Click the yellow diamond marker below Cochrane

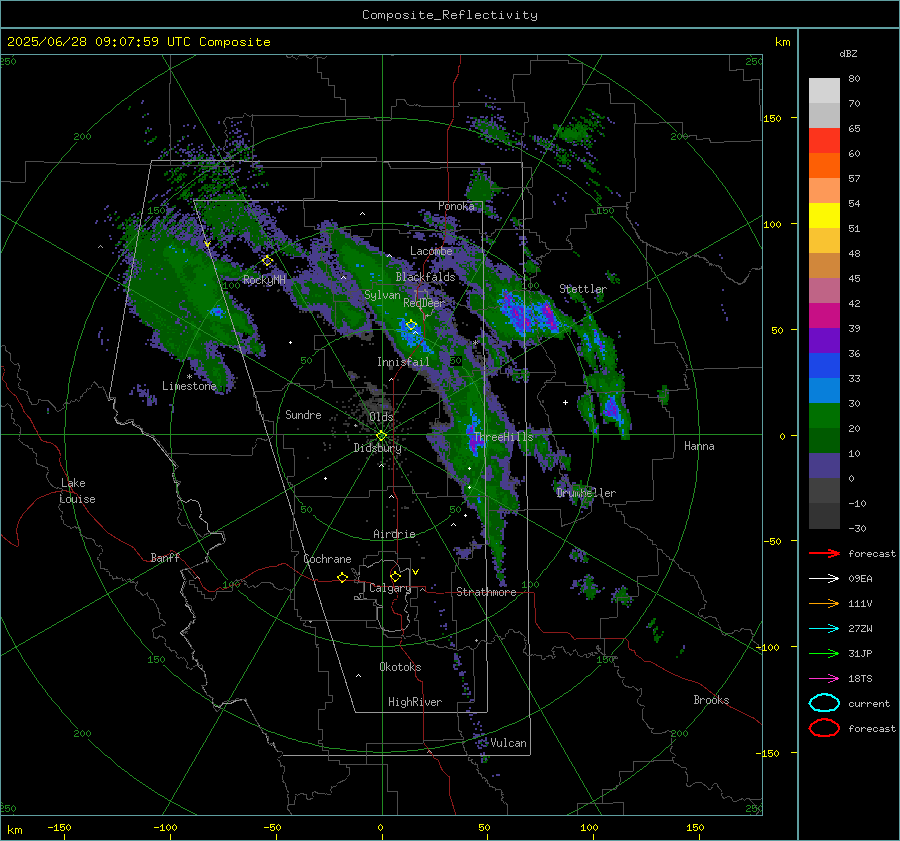coord(343,578)
